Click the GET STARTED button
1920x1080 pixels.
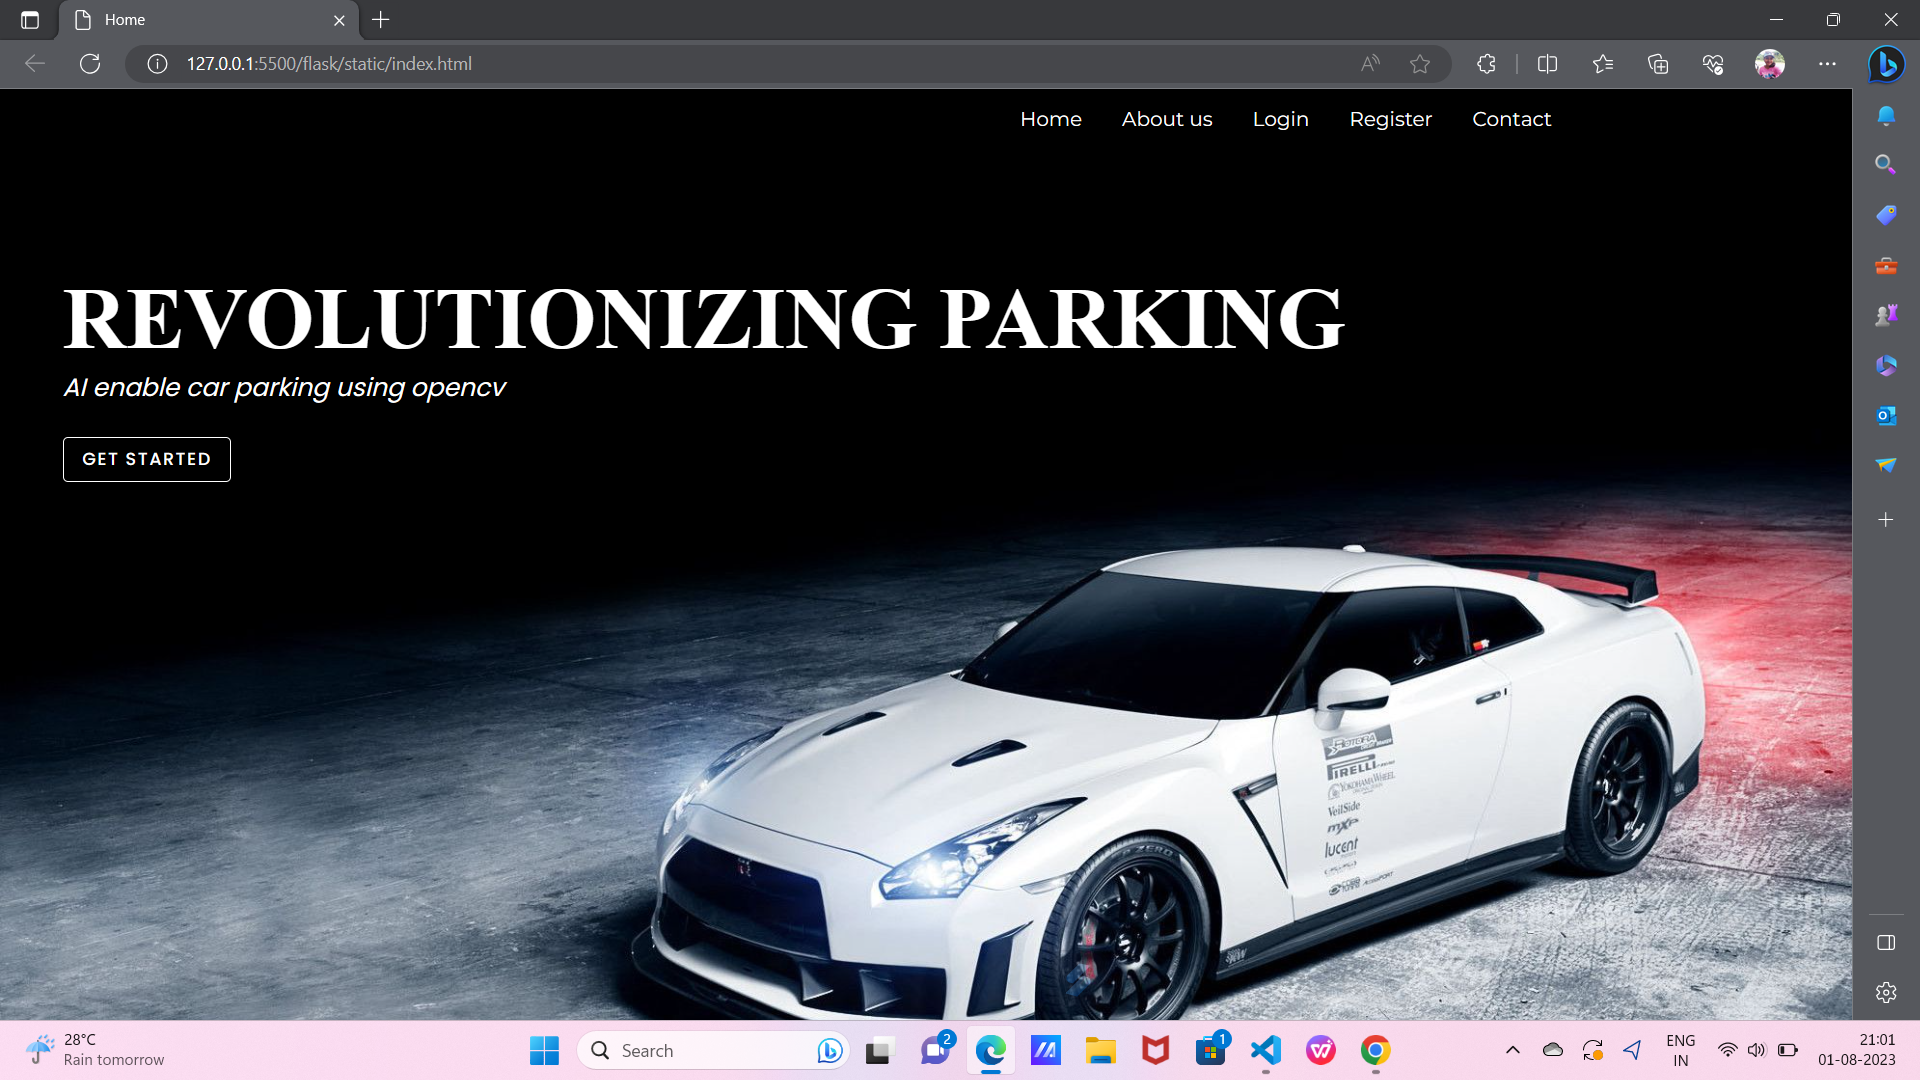[x=146, y=459]
